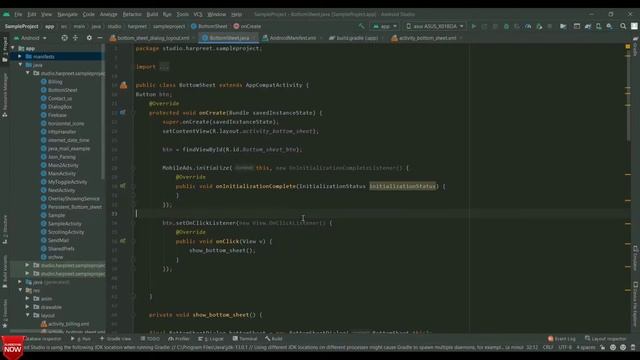640x360 pixels.
Task: Switch to activity_bottom_sheet.xml tab
Action: pyautogui.click(x=427, y=38)
